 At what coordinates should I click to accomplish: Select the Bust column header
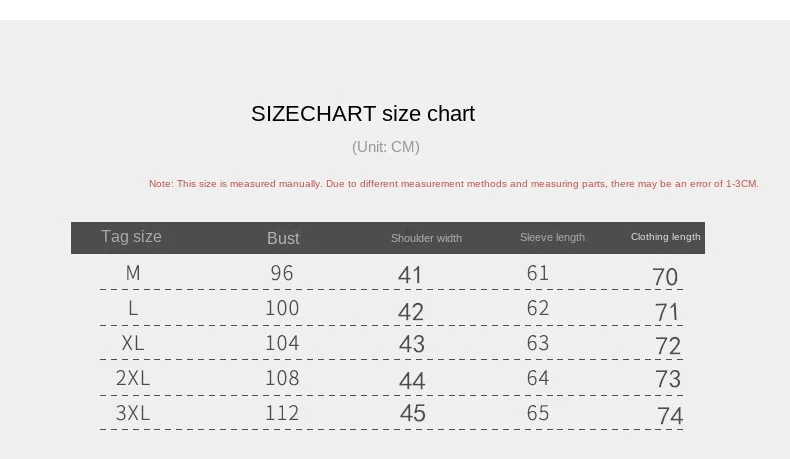[x=283, y=238]
